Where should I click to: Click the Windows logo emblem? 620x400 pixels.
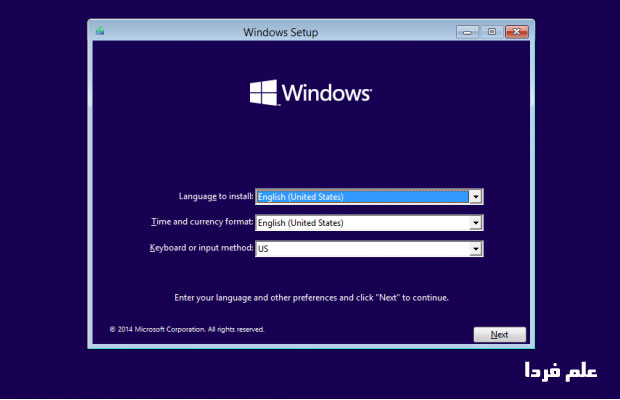[263, 93]
